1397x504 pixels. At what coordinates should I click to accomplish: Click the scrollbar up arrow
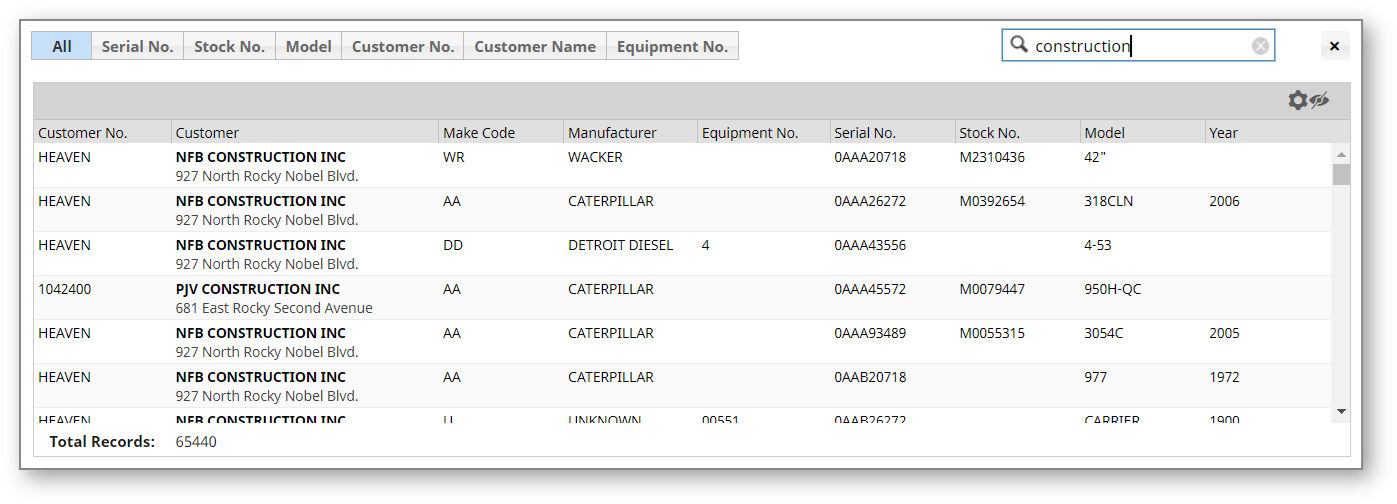1341,154
